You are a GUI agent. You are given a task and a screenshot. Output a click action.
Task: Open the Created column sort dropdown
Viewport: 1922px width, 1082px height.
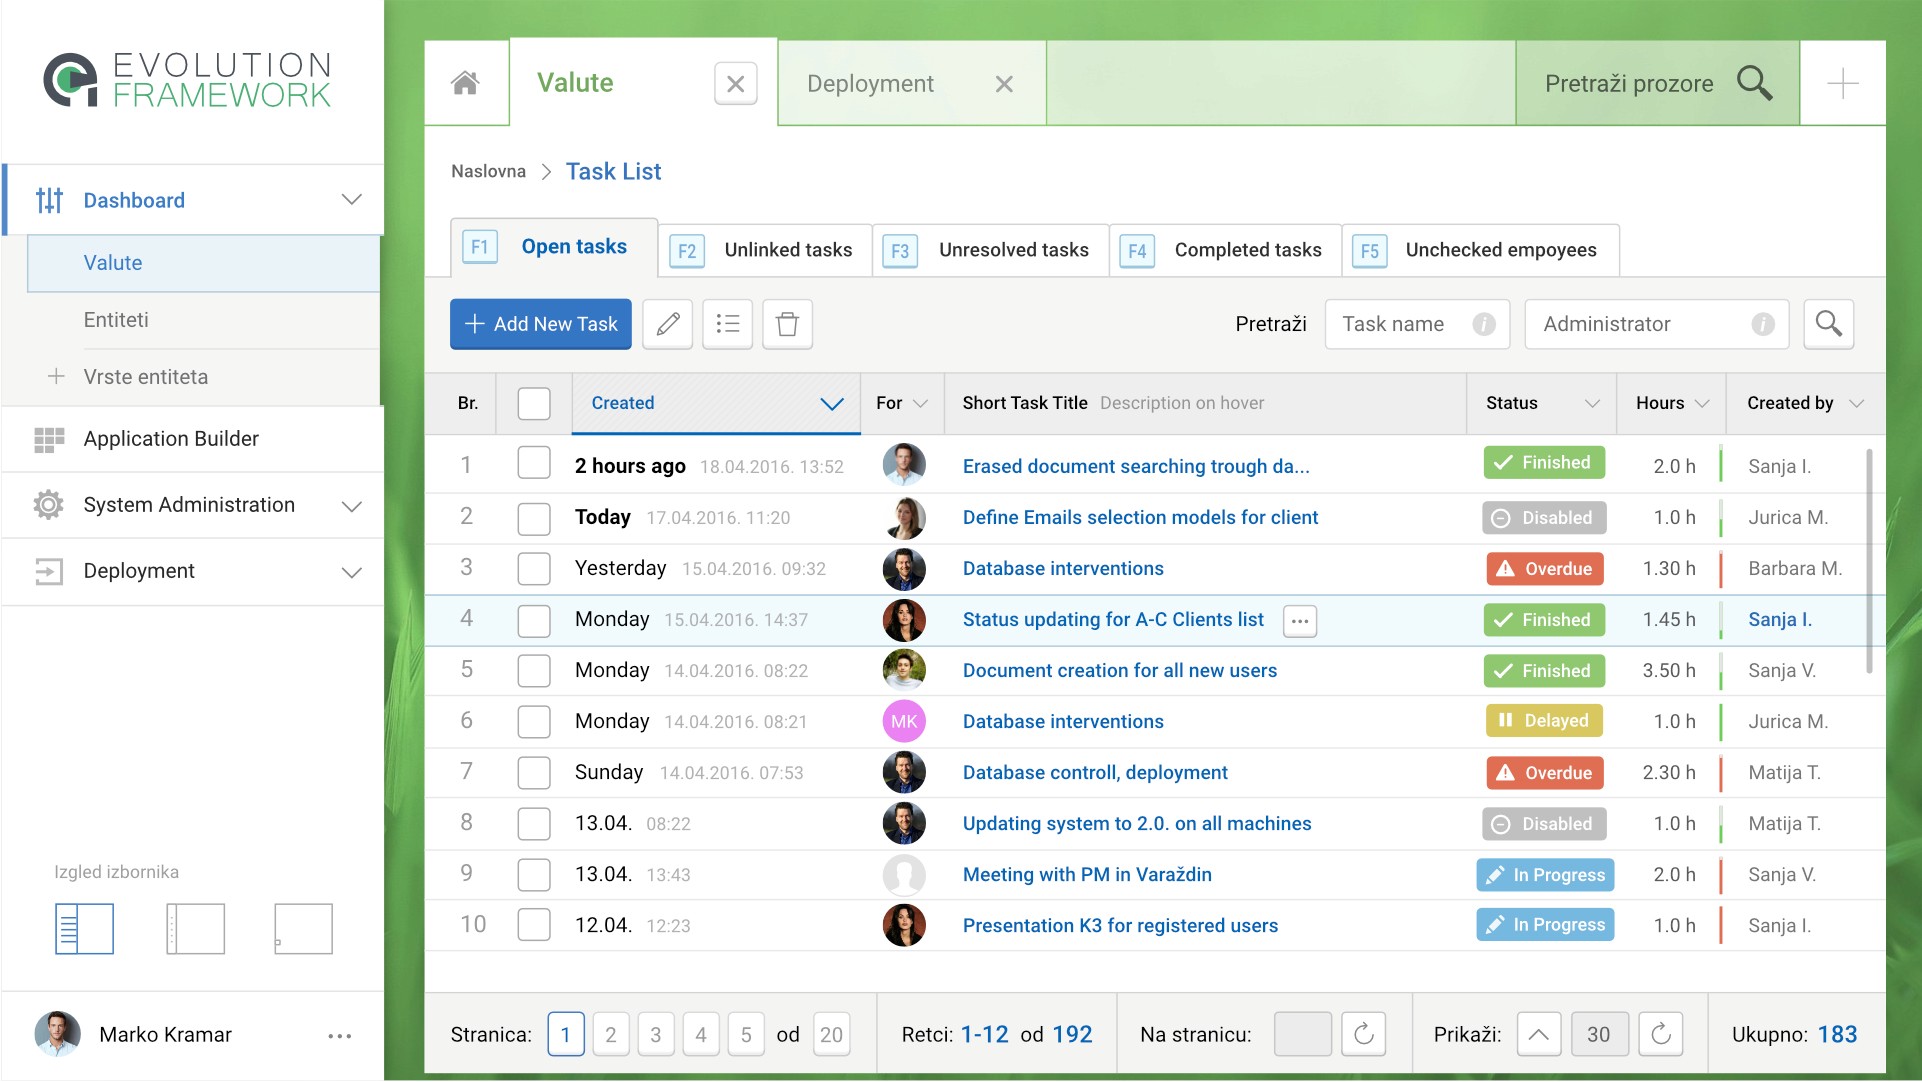(x=831, y=403)
